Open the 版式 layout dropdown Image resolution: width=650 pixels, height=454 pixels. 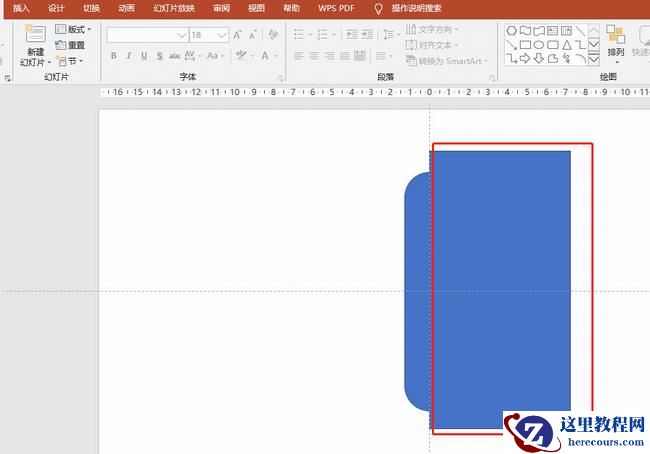(x=73, y=29)
